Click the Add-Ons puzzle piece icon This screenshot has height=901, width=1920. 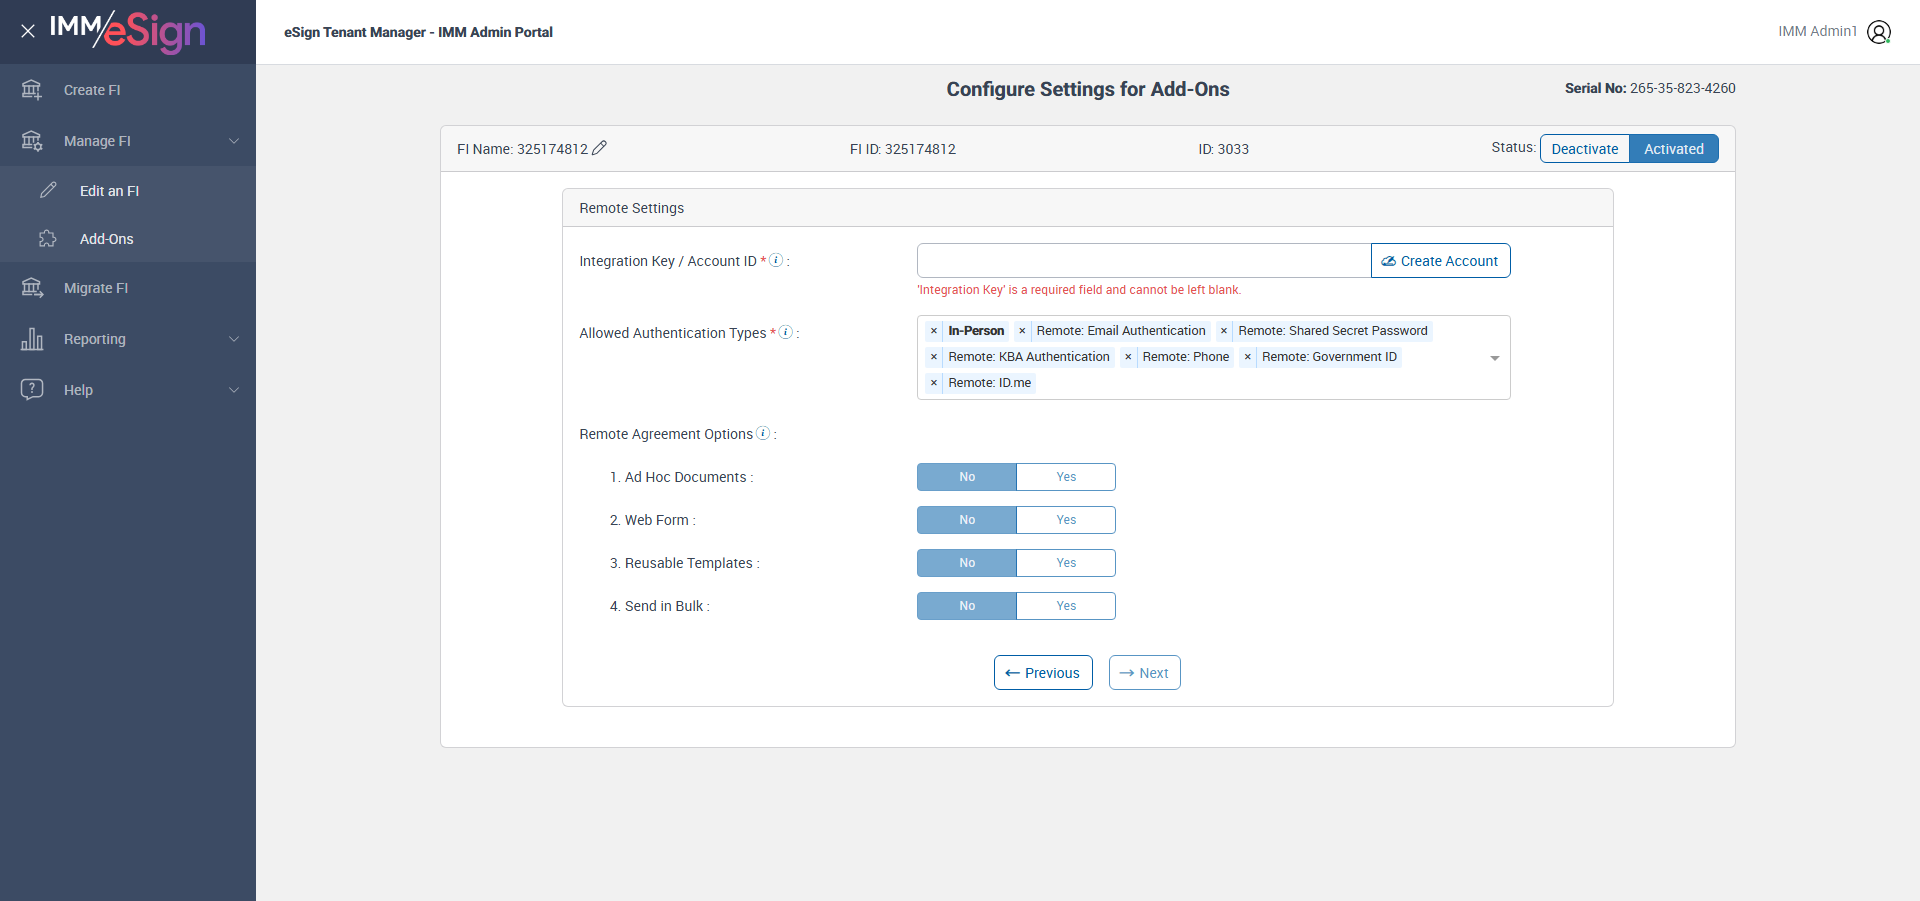pos(48,238)
